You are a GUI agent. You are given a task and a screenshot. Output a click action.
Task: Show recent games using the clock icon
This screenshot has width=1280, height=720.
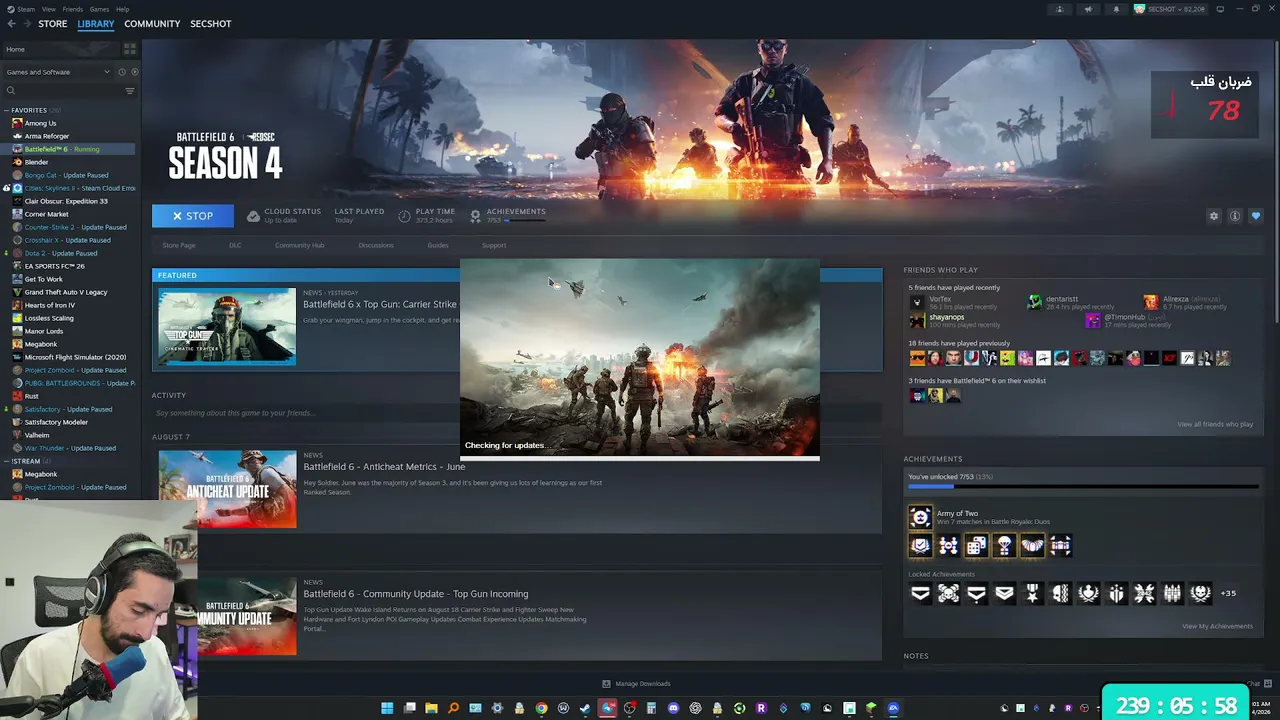(122, 72)
